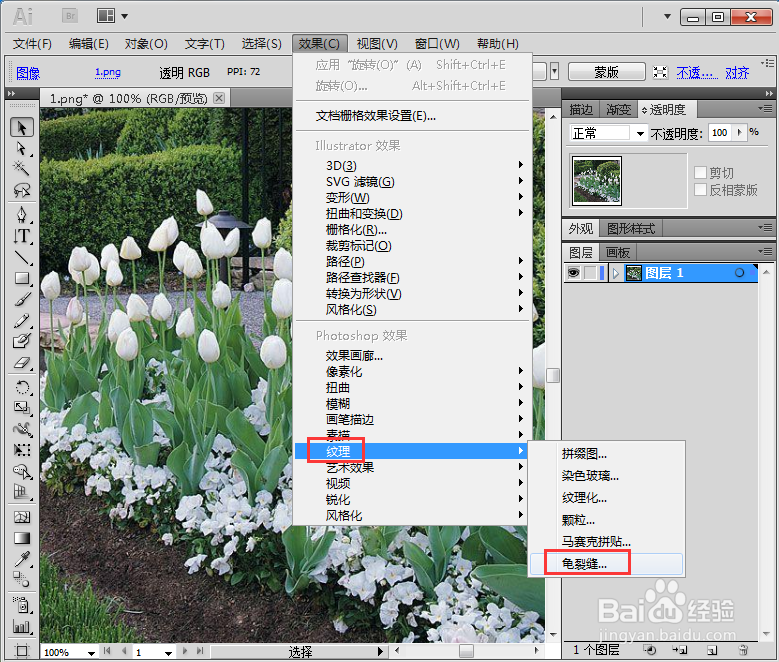779x662 pixels.
Task: Open the zoom level 100% dropdown
Action: [91, 653]
